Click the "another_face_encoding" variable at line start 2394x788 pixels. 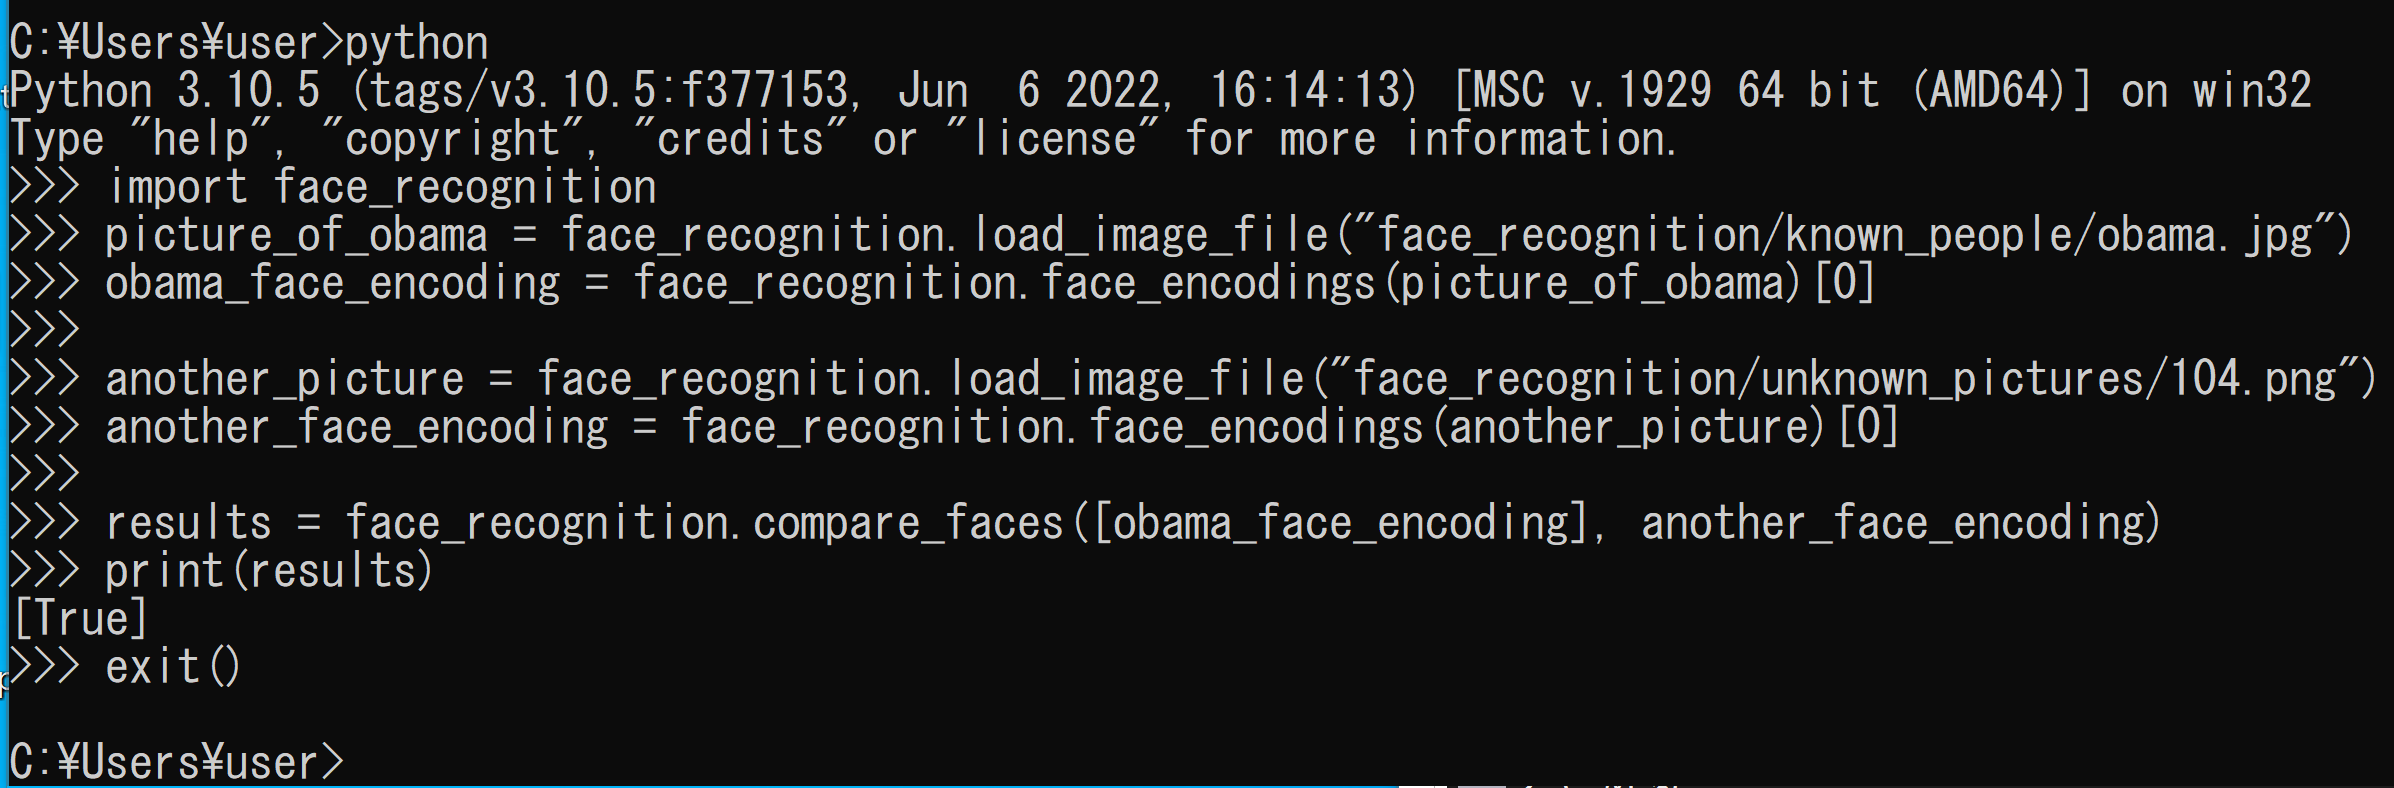(x=357, y=427)
